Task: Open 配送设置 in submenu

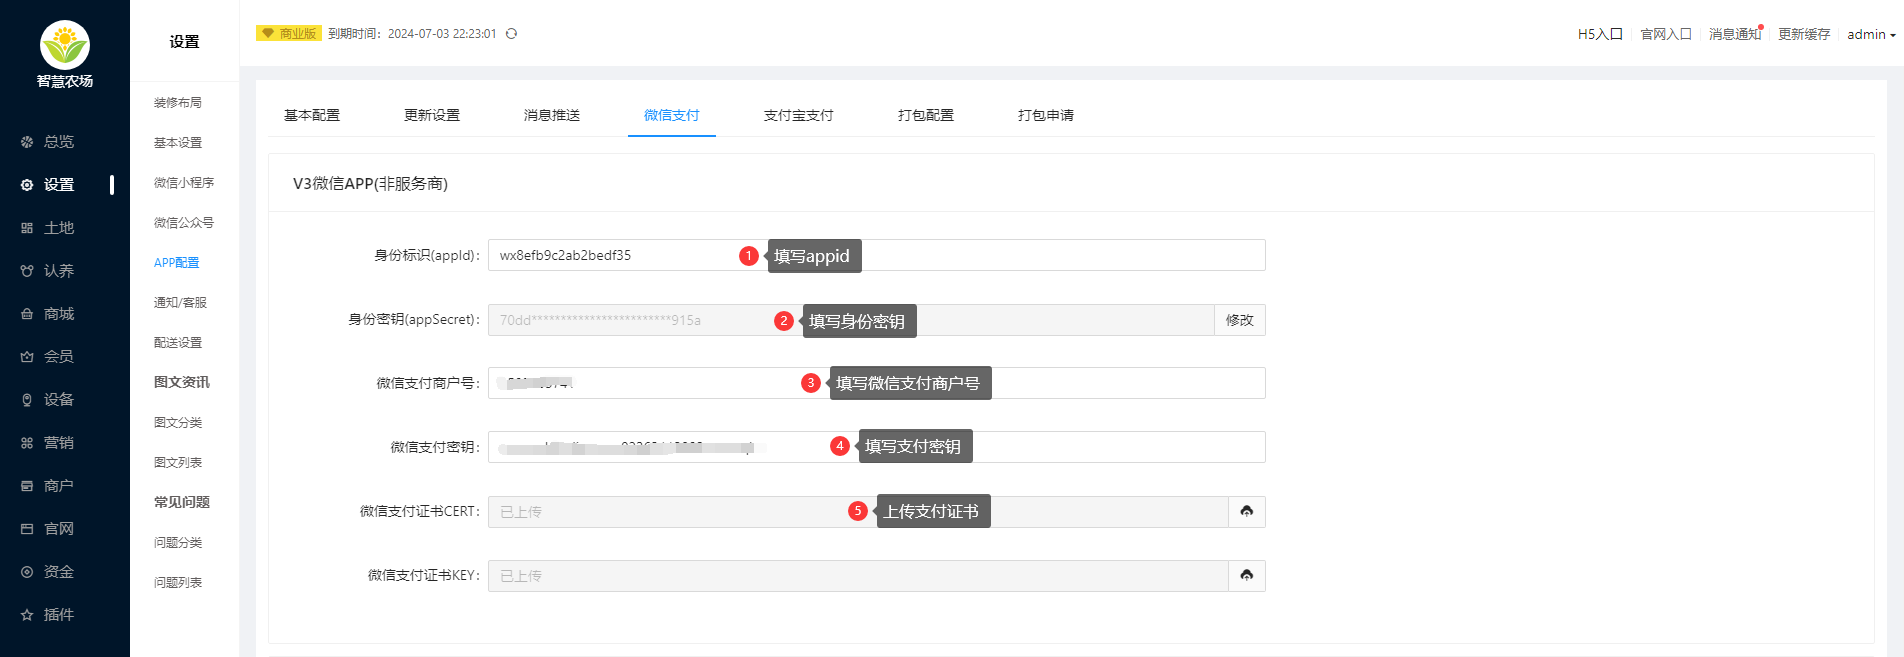Action: pos(178,343)
